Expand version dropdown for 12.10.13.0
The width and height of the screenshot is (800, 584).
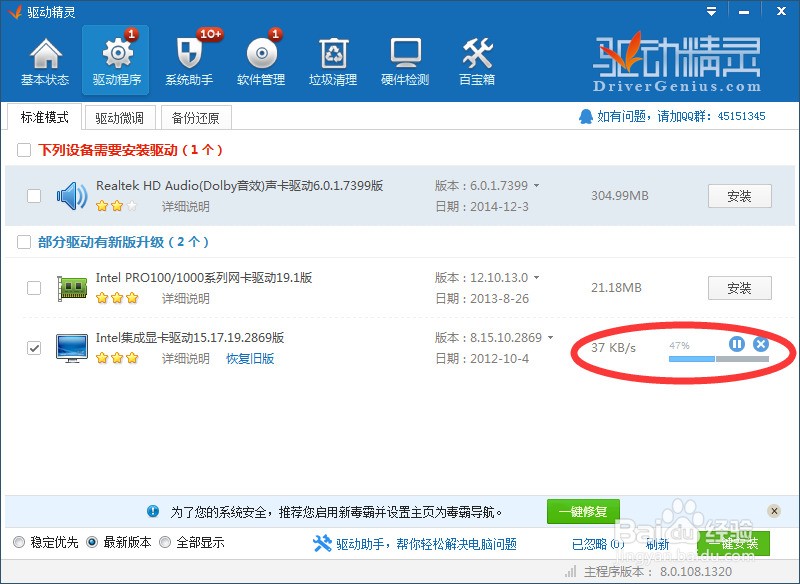(x=536, y=278)
